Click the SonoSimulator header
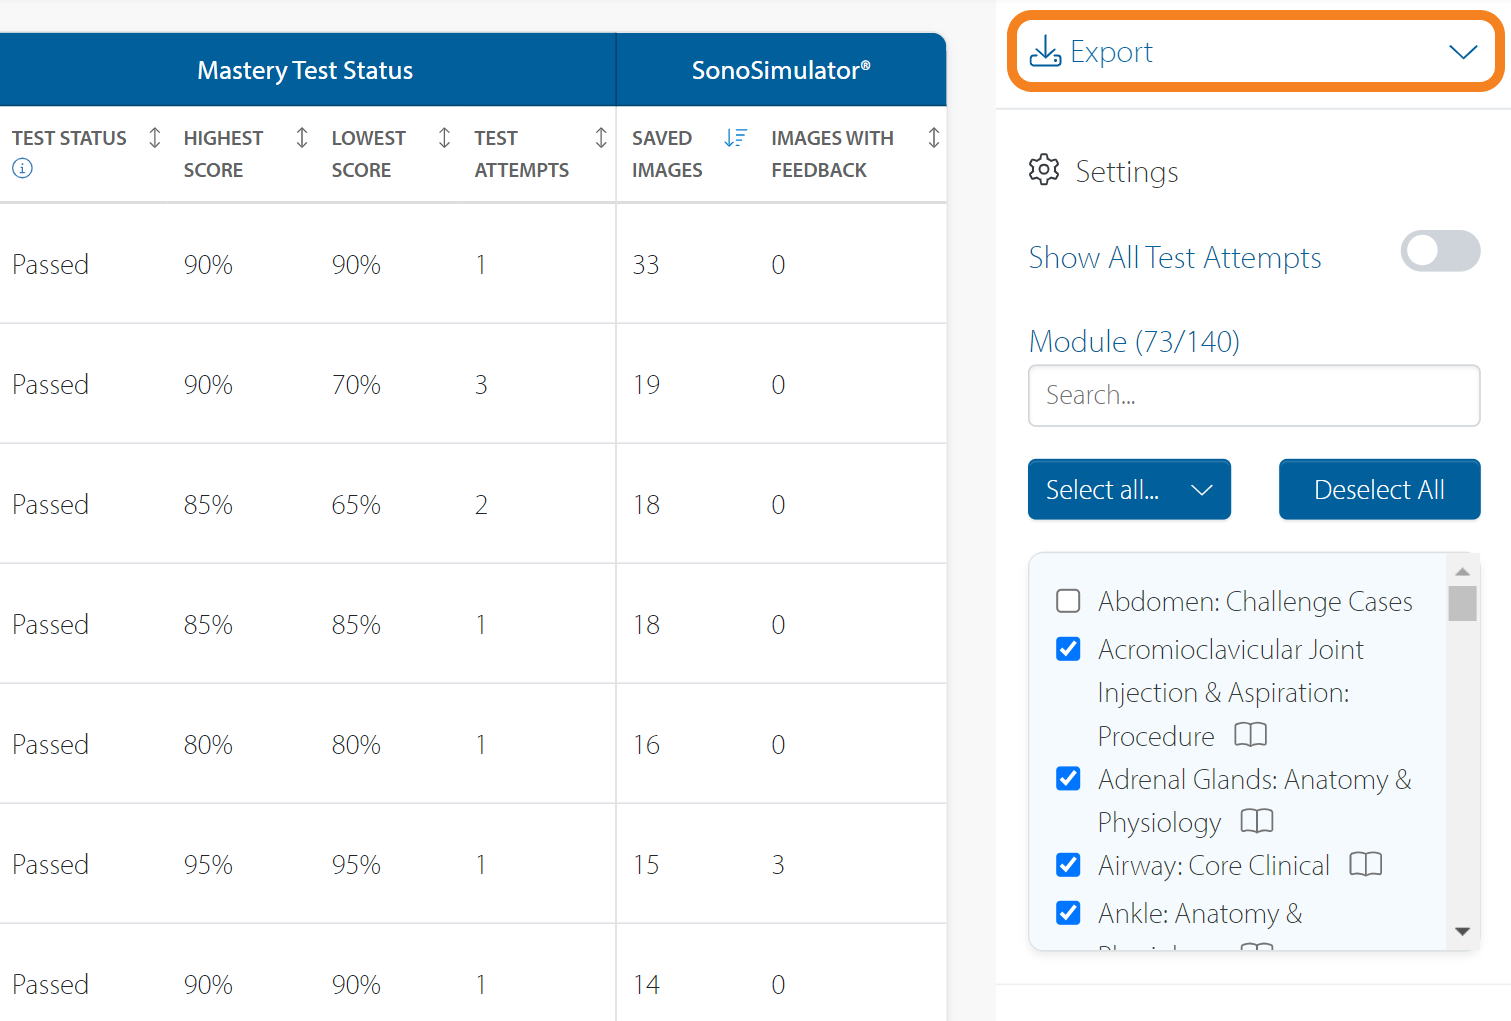1511x1021 pixels. tap(781, 69)
